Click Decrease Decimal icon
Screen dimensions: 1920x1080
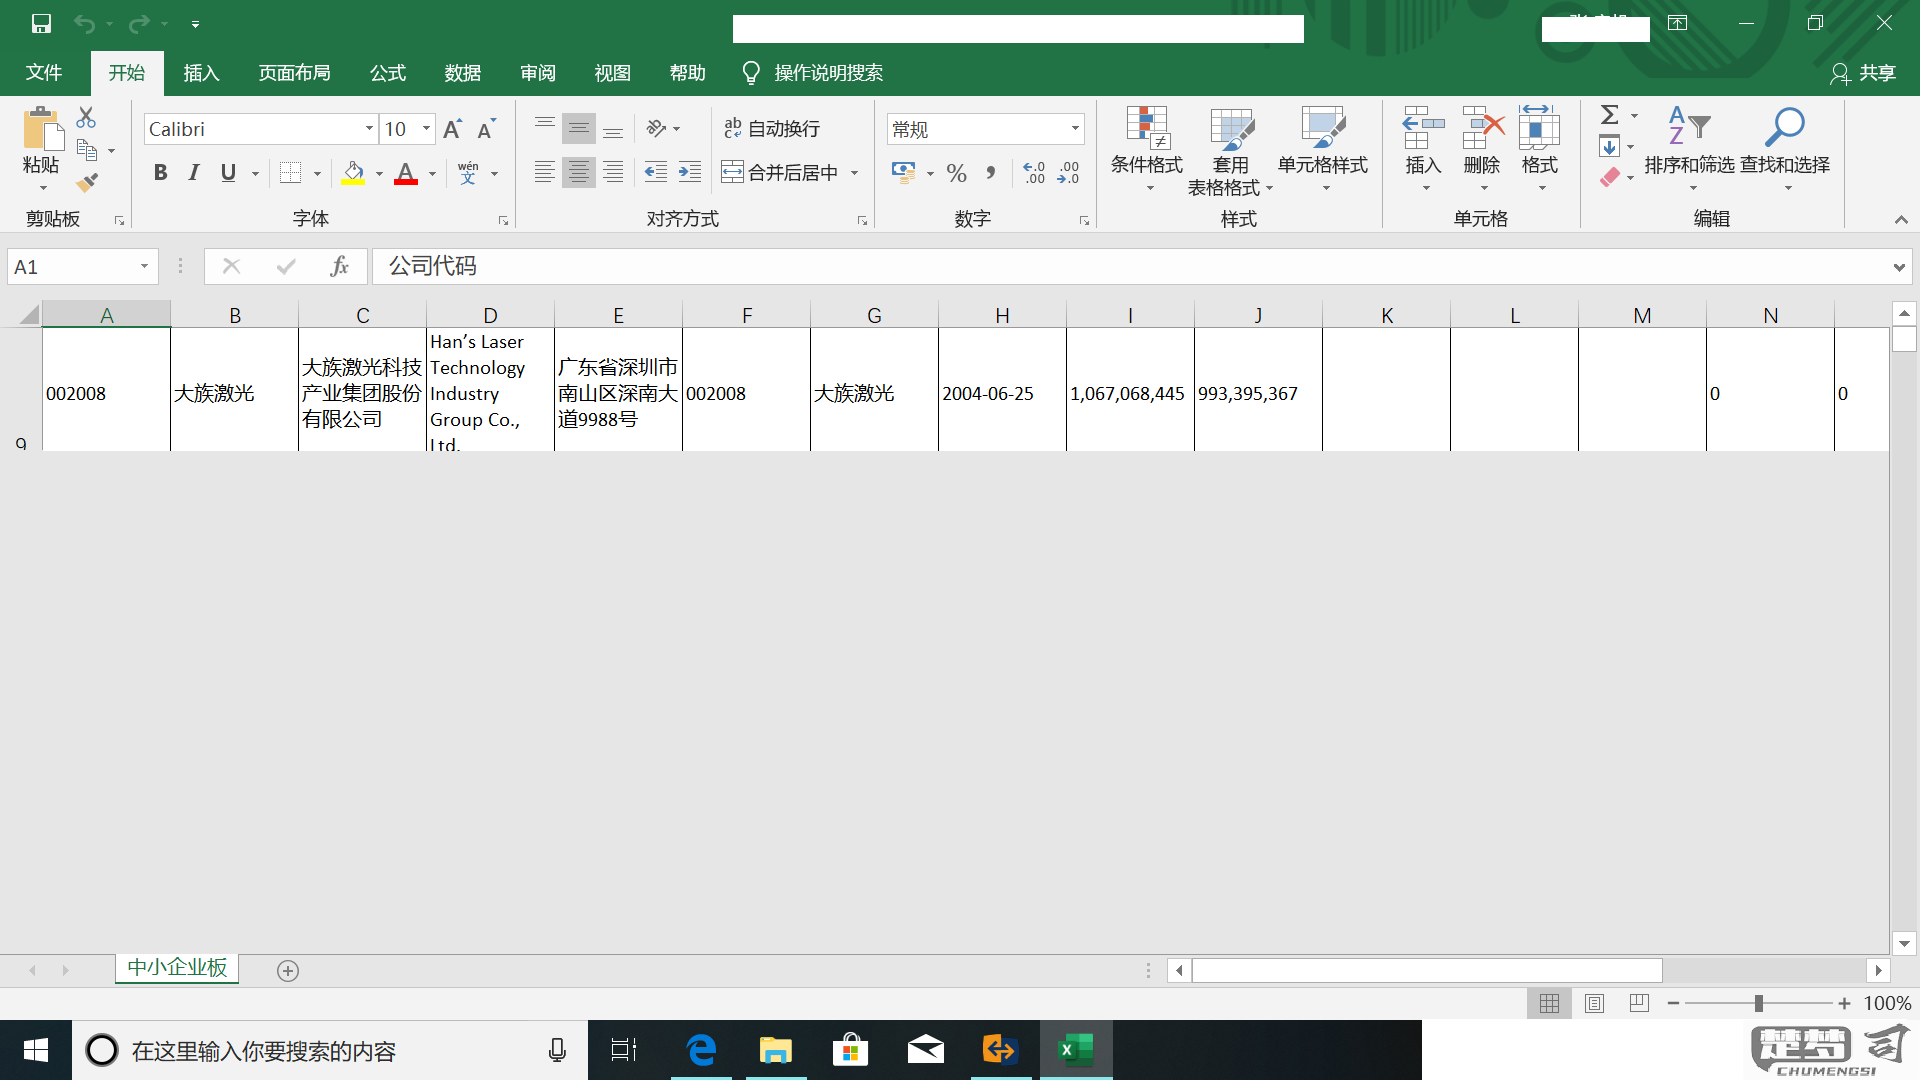point(1068,173)
